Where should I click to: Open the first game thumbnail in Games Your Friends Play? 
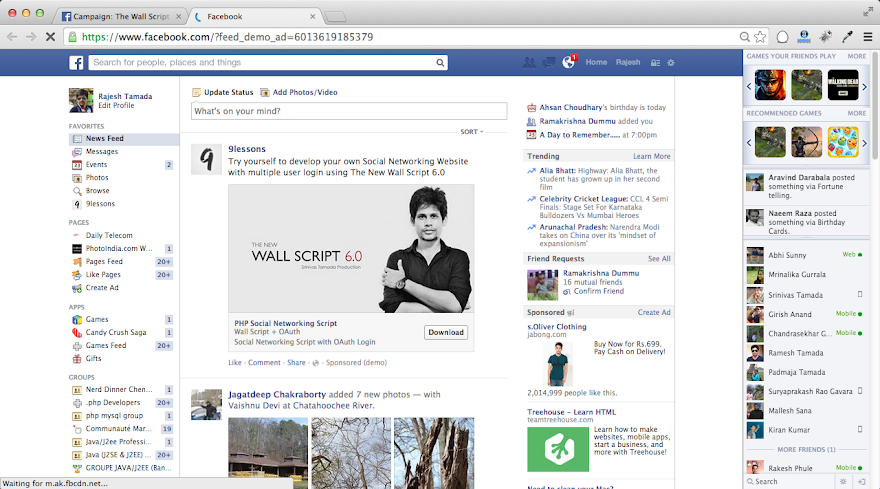[769, 85]
